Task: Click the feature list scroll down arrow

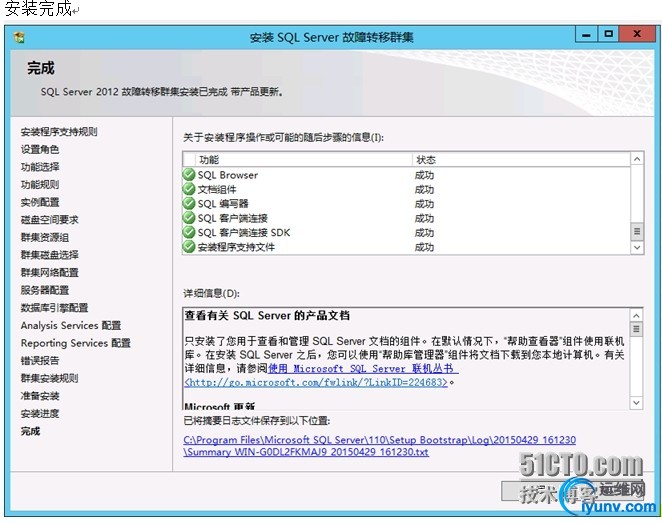Action: tap(637, 247)
